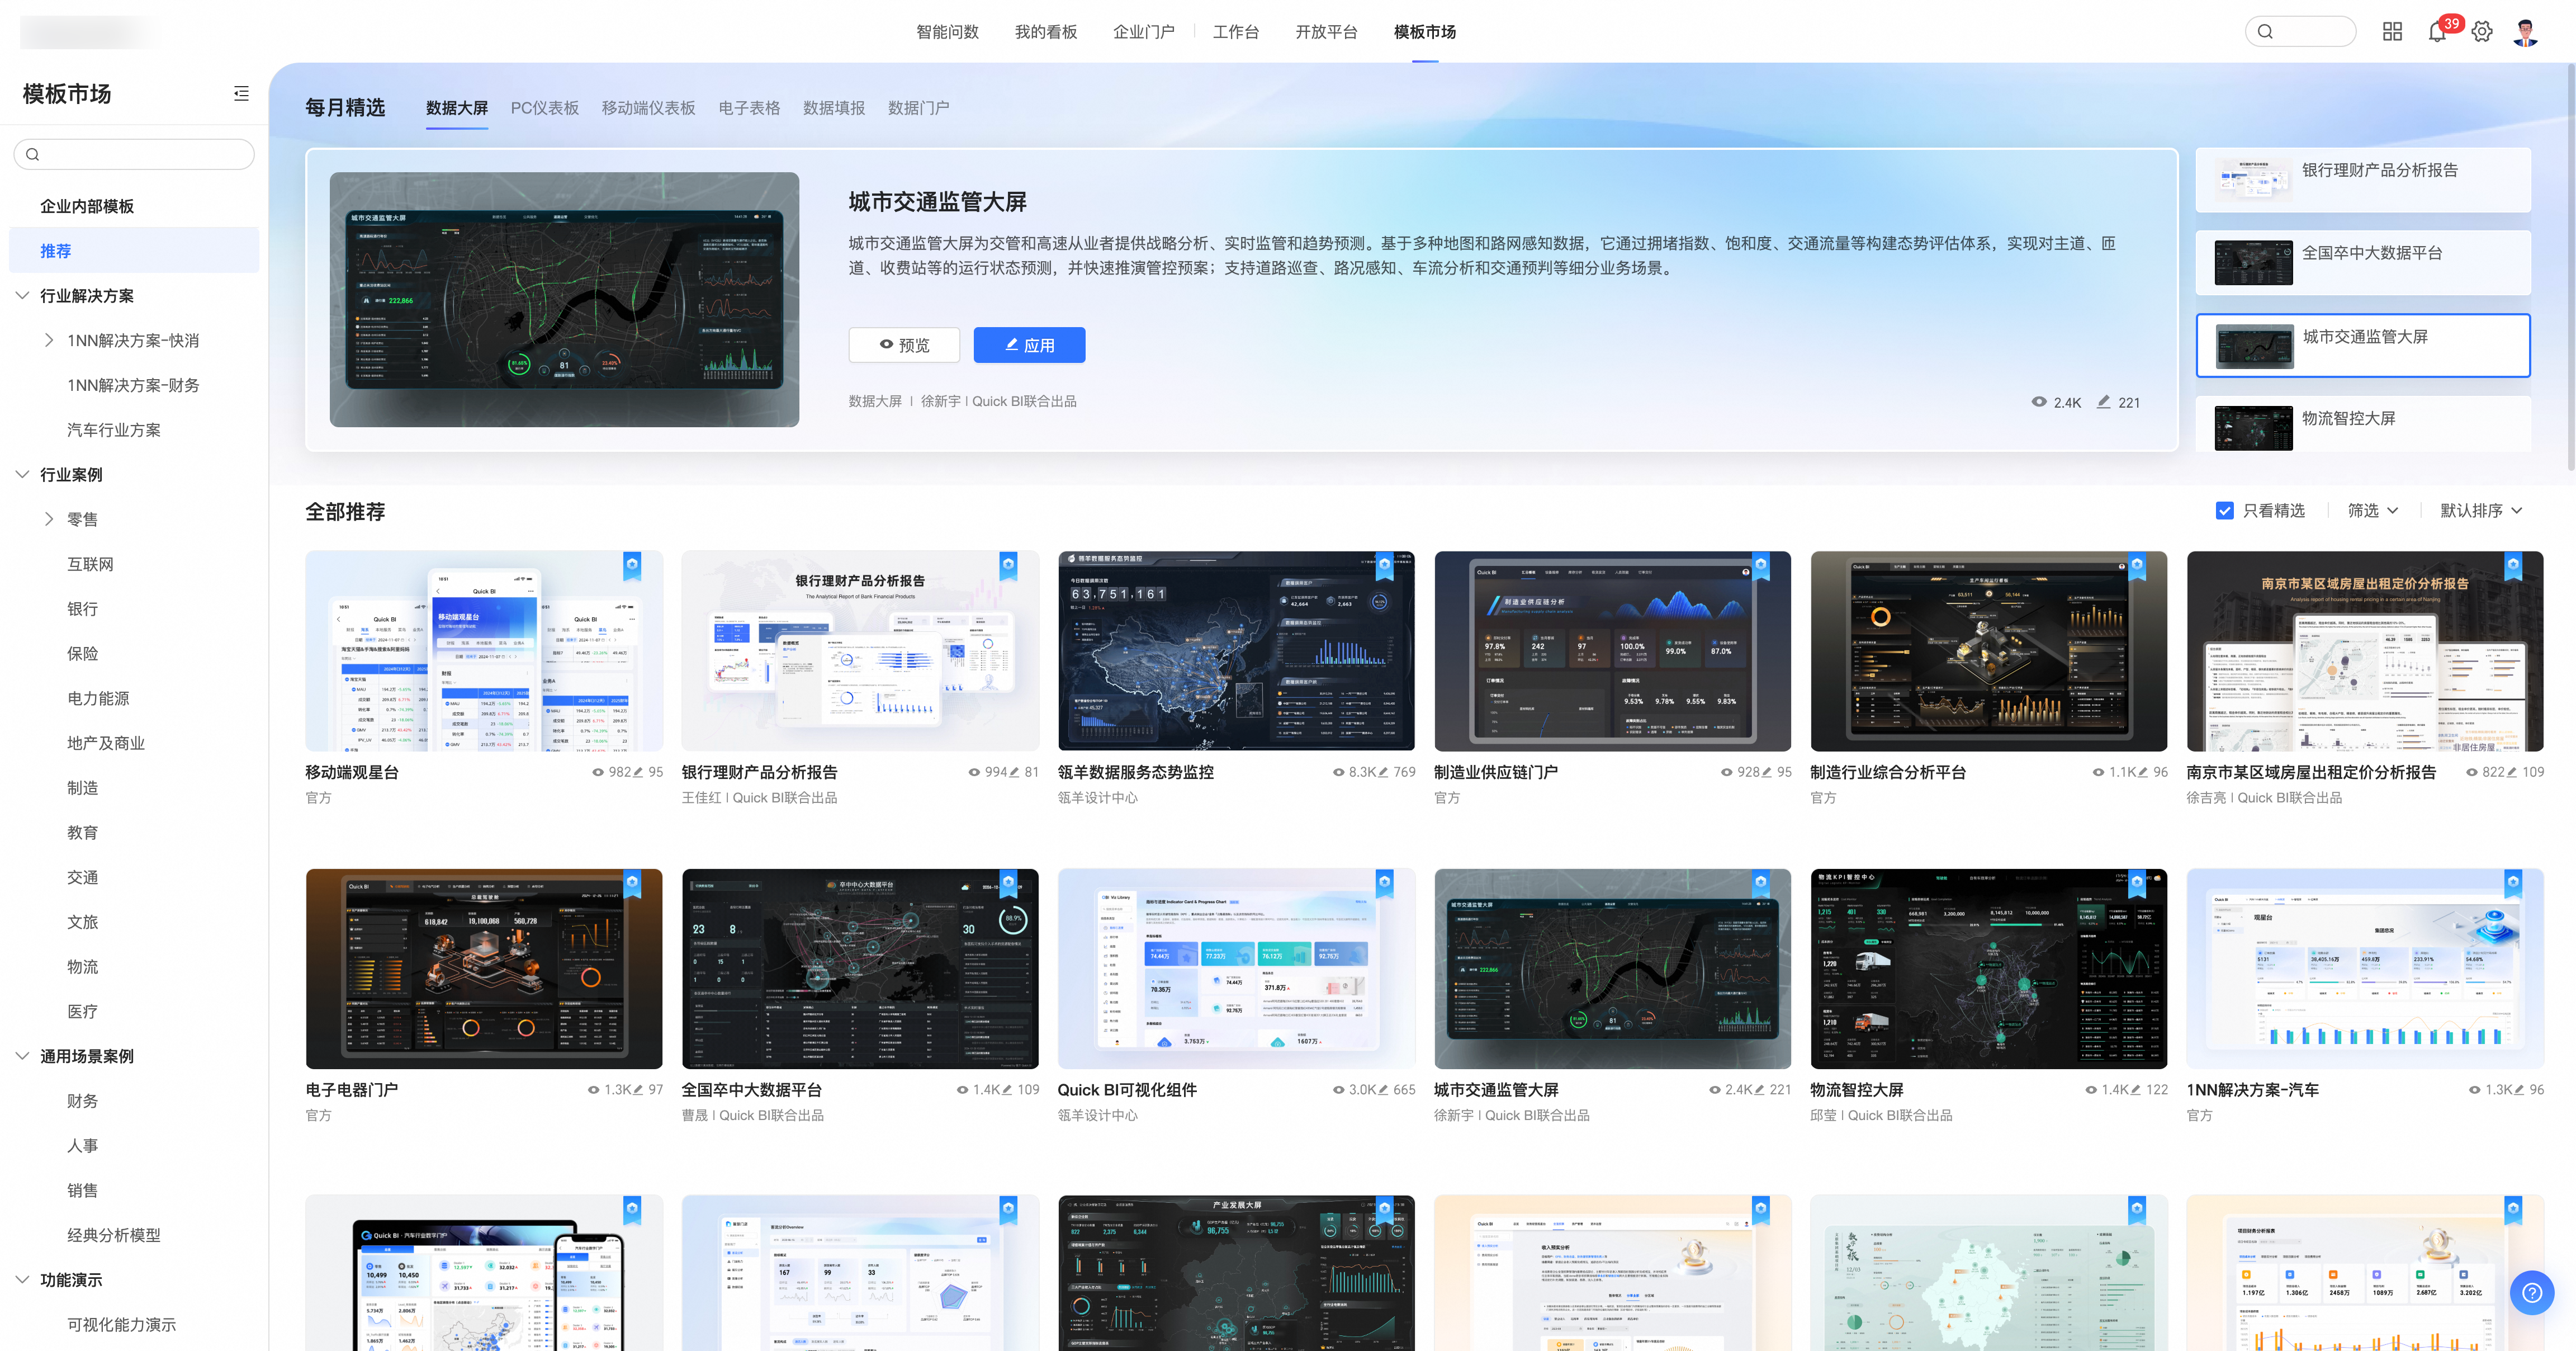Click the featured badge on 电子电器门户 card
The image size is (2576, 1351).
pos(632,884)
